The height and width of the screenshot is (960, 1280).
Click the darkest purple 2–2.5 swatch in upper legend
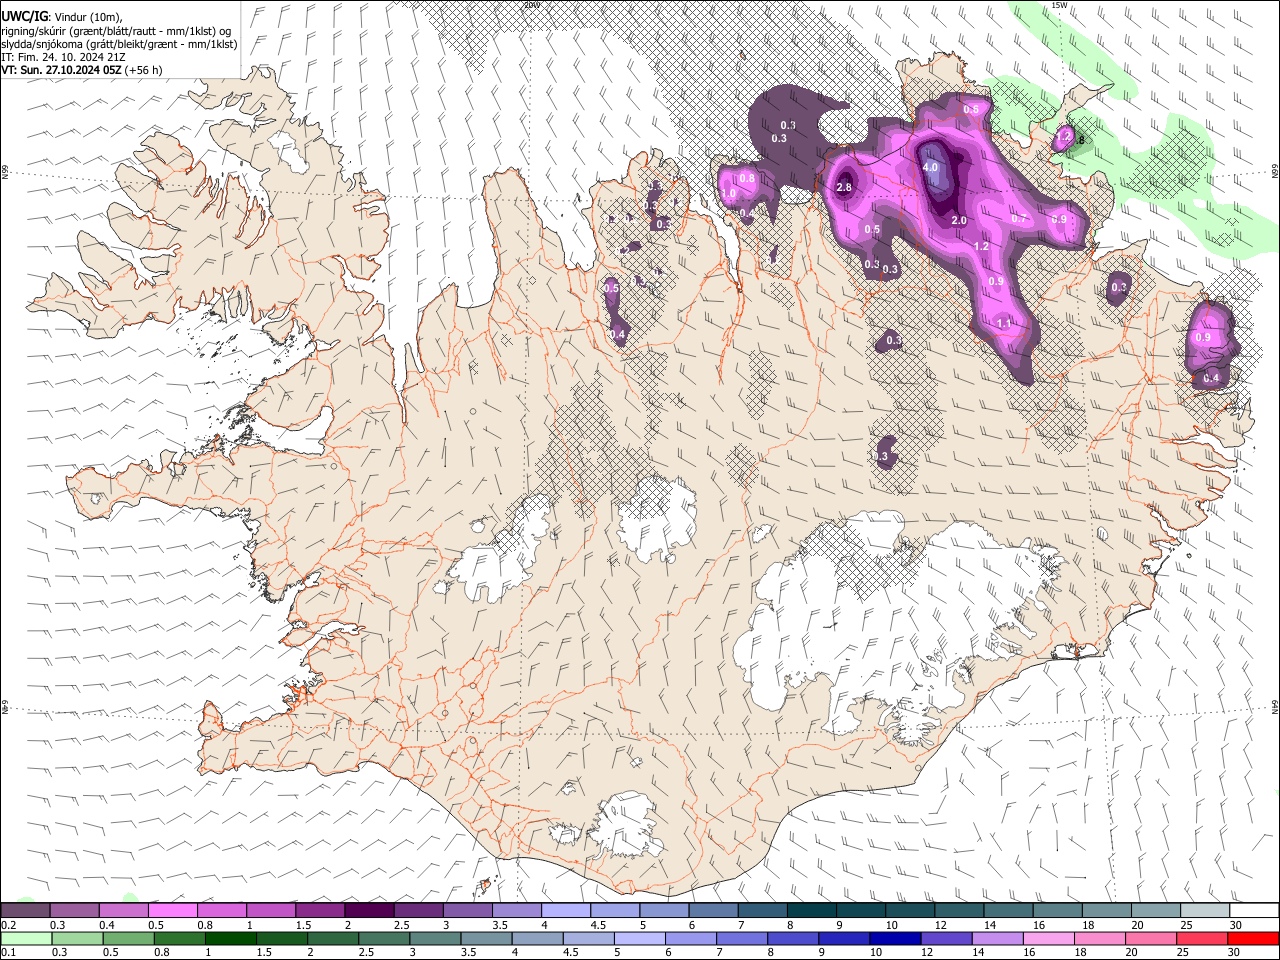coord(369,910)
